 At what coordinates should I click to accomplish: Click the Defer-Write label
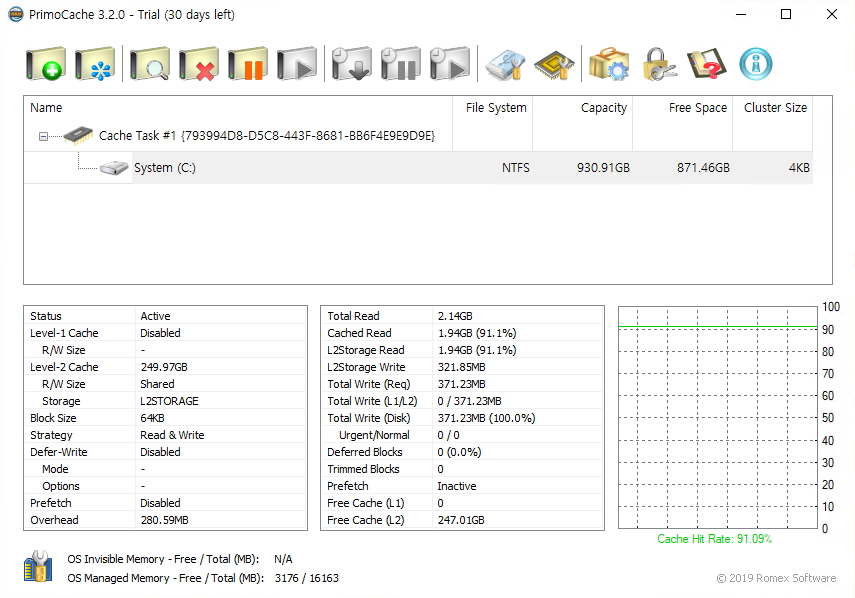coord(59,452)
